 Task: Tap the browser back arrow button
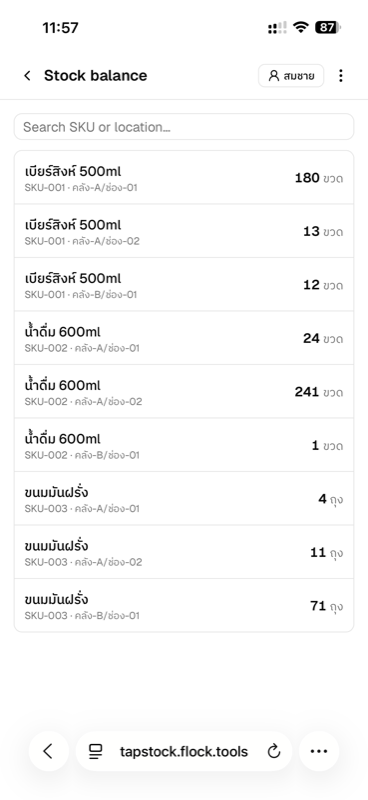click(48, 751)
